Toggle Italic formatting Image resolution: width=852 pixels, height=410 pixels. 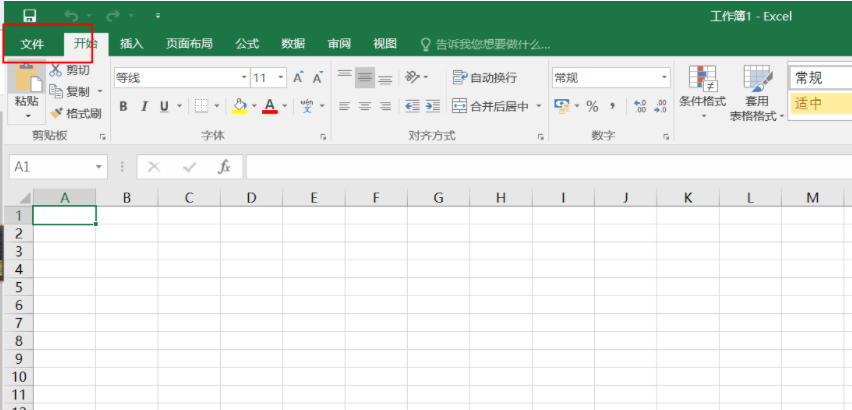[x=144, y=106]
